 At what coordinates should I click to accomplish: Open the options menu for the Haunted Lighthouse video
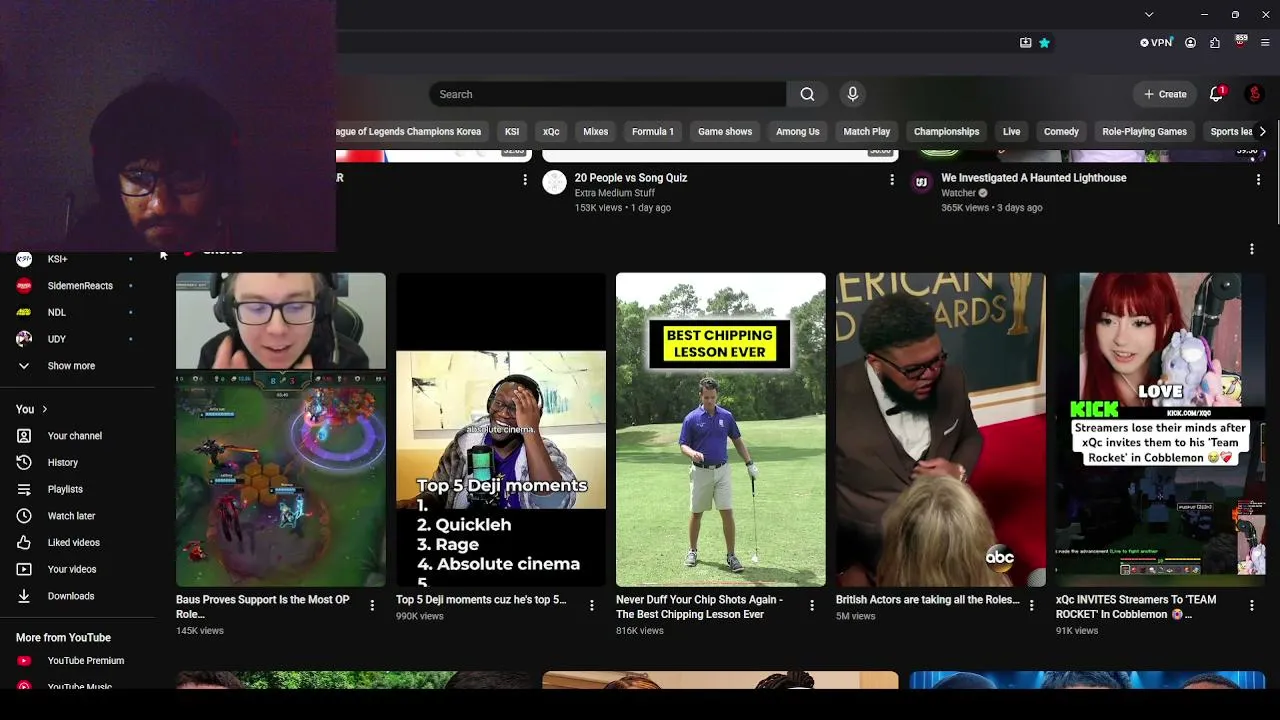(x=1258, y=179)
